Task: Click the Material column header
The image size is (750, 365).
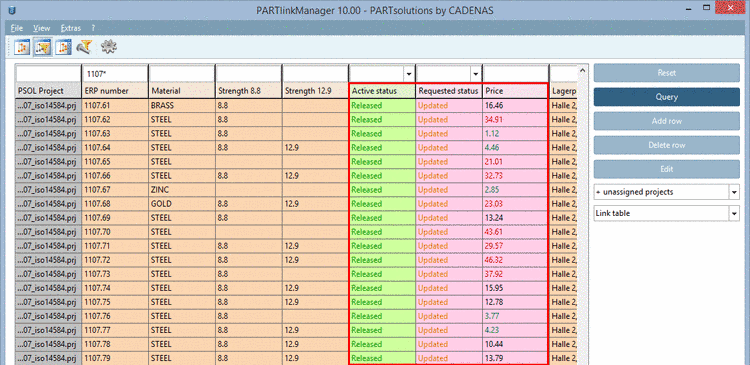Action: pos(182,91)
